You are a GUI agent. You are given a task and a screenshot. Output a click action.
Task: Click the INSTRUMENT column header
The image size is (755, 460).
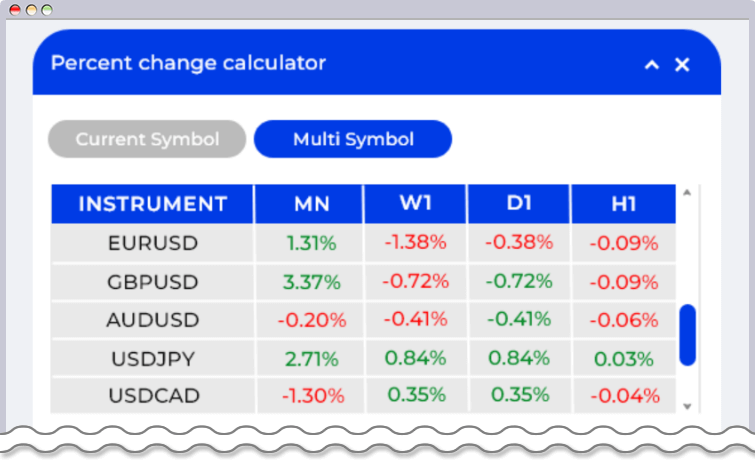(x=153, y=204)
